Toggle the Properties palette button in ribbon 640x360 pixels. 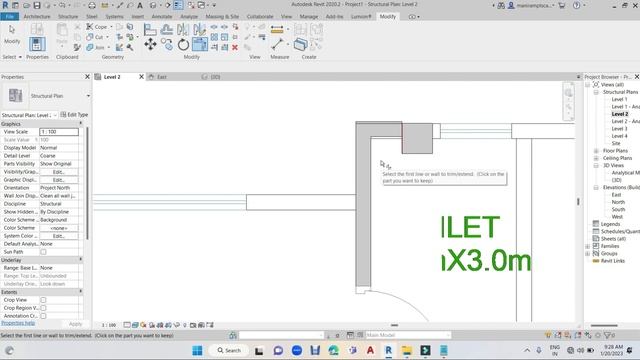37,44
